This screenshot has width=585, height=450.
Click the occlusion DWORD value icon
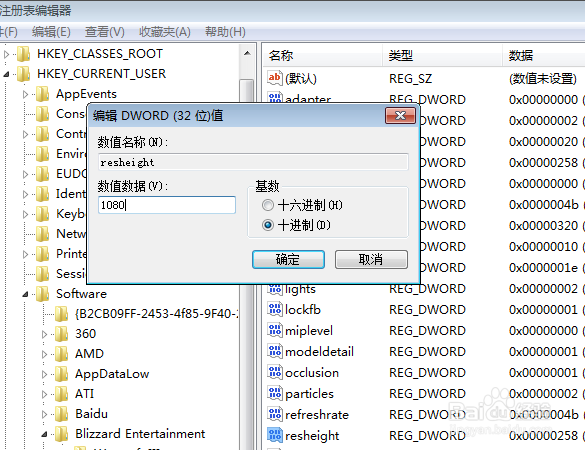pyautogui.click(x=275, y=372)
